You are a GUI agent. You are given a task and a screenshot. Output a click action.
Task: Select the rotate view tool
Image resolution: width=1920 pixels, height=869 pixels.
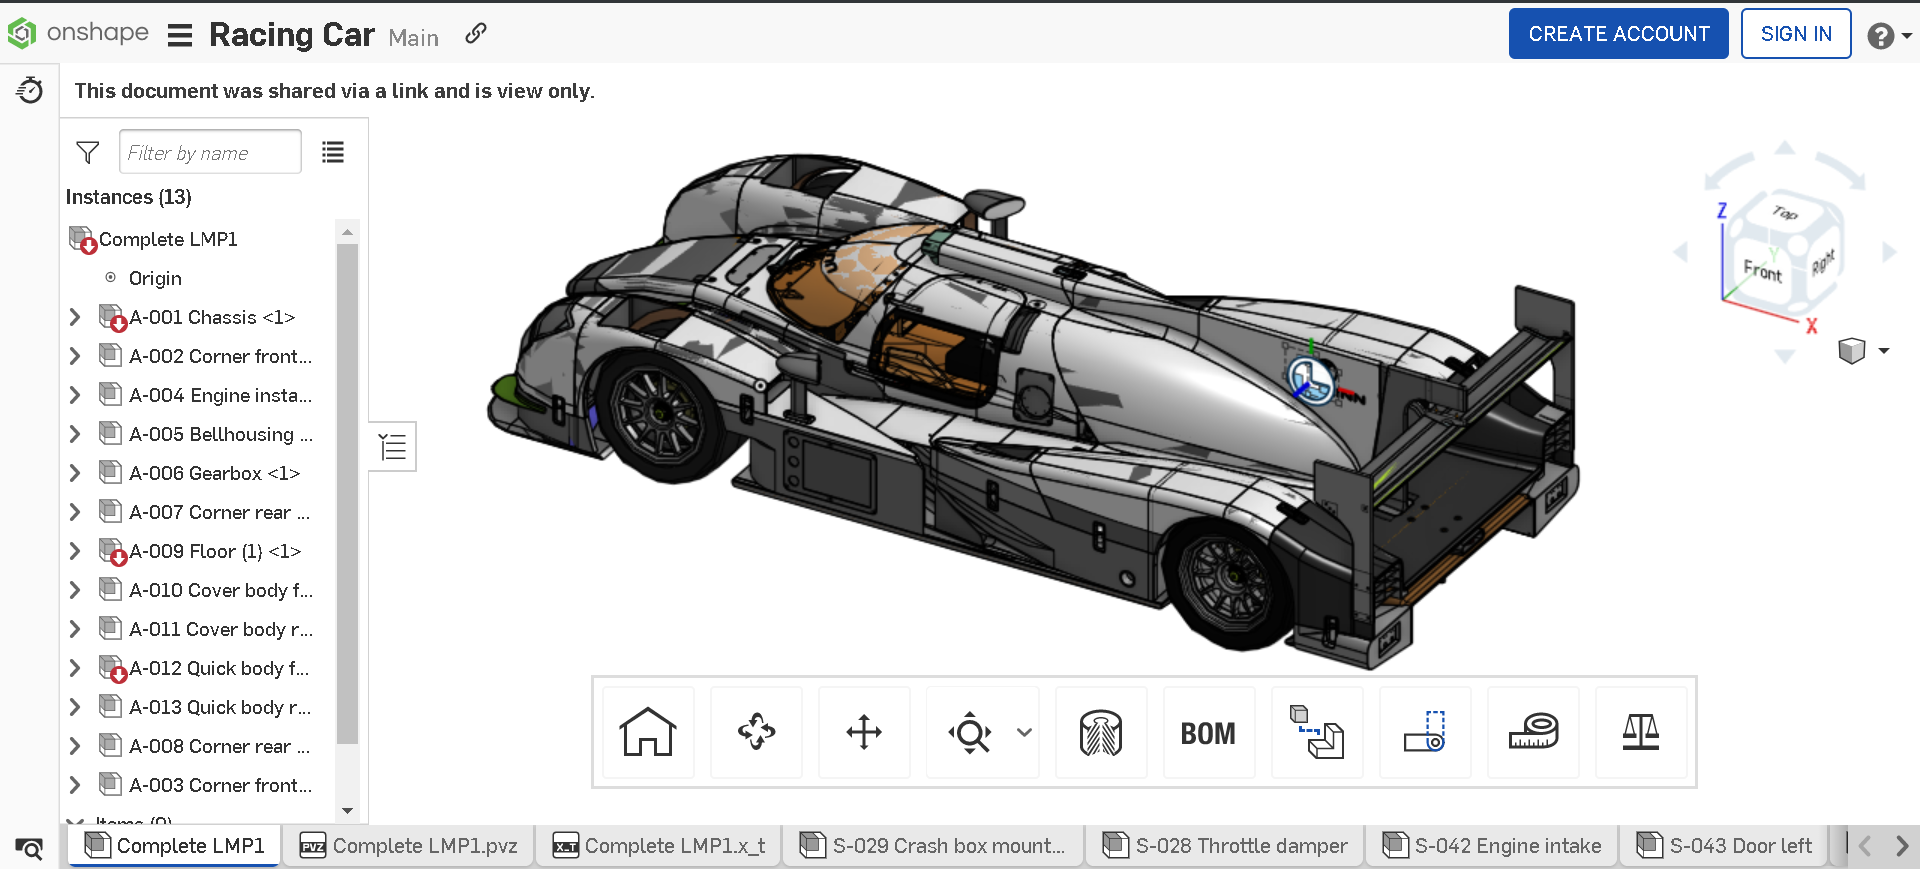click(x=756, y=732)
